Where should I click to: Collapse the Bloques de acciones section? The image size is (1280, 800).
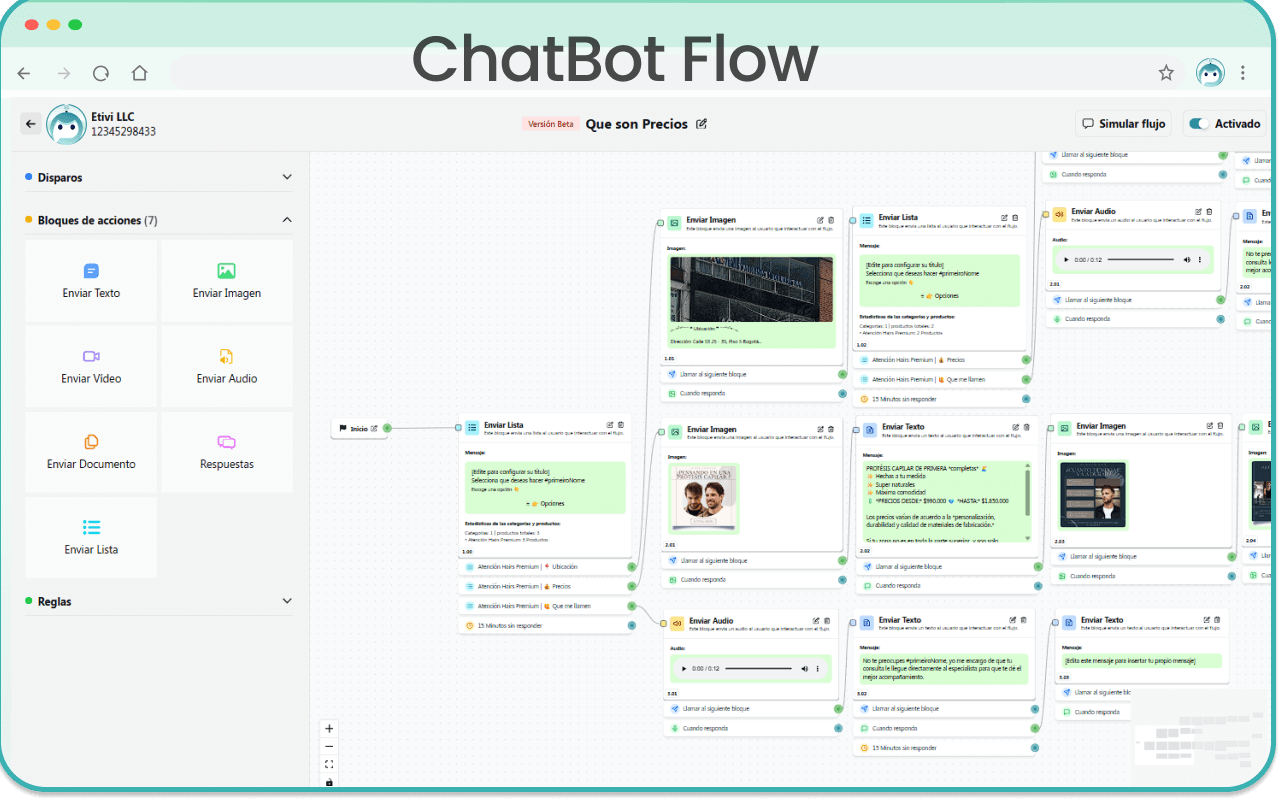(287, 219)
